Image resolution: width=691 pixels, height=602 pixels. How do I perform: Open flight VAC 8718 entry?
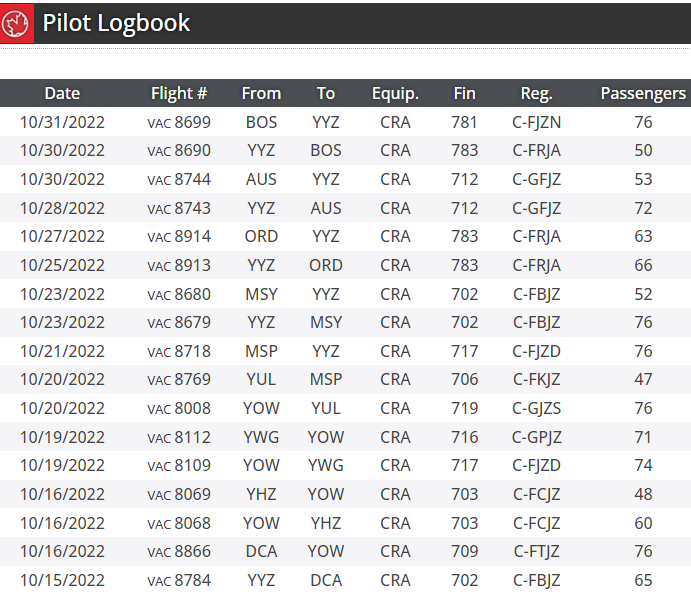tap(179, 352)
